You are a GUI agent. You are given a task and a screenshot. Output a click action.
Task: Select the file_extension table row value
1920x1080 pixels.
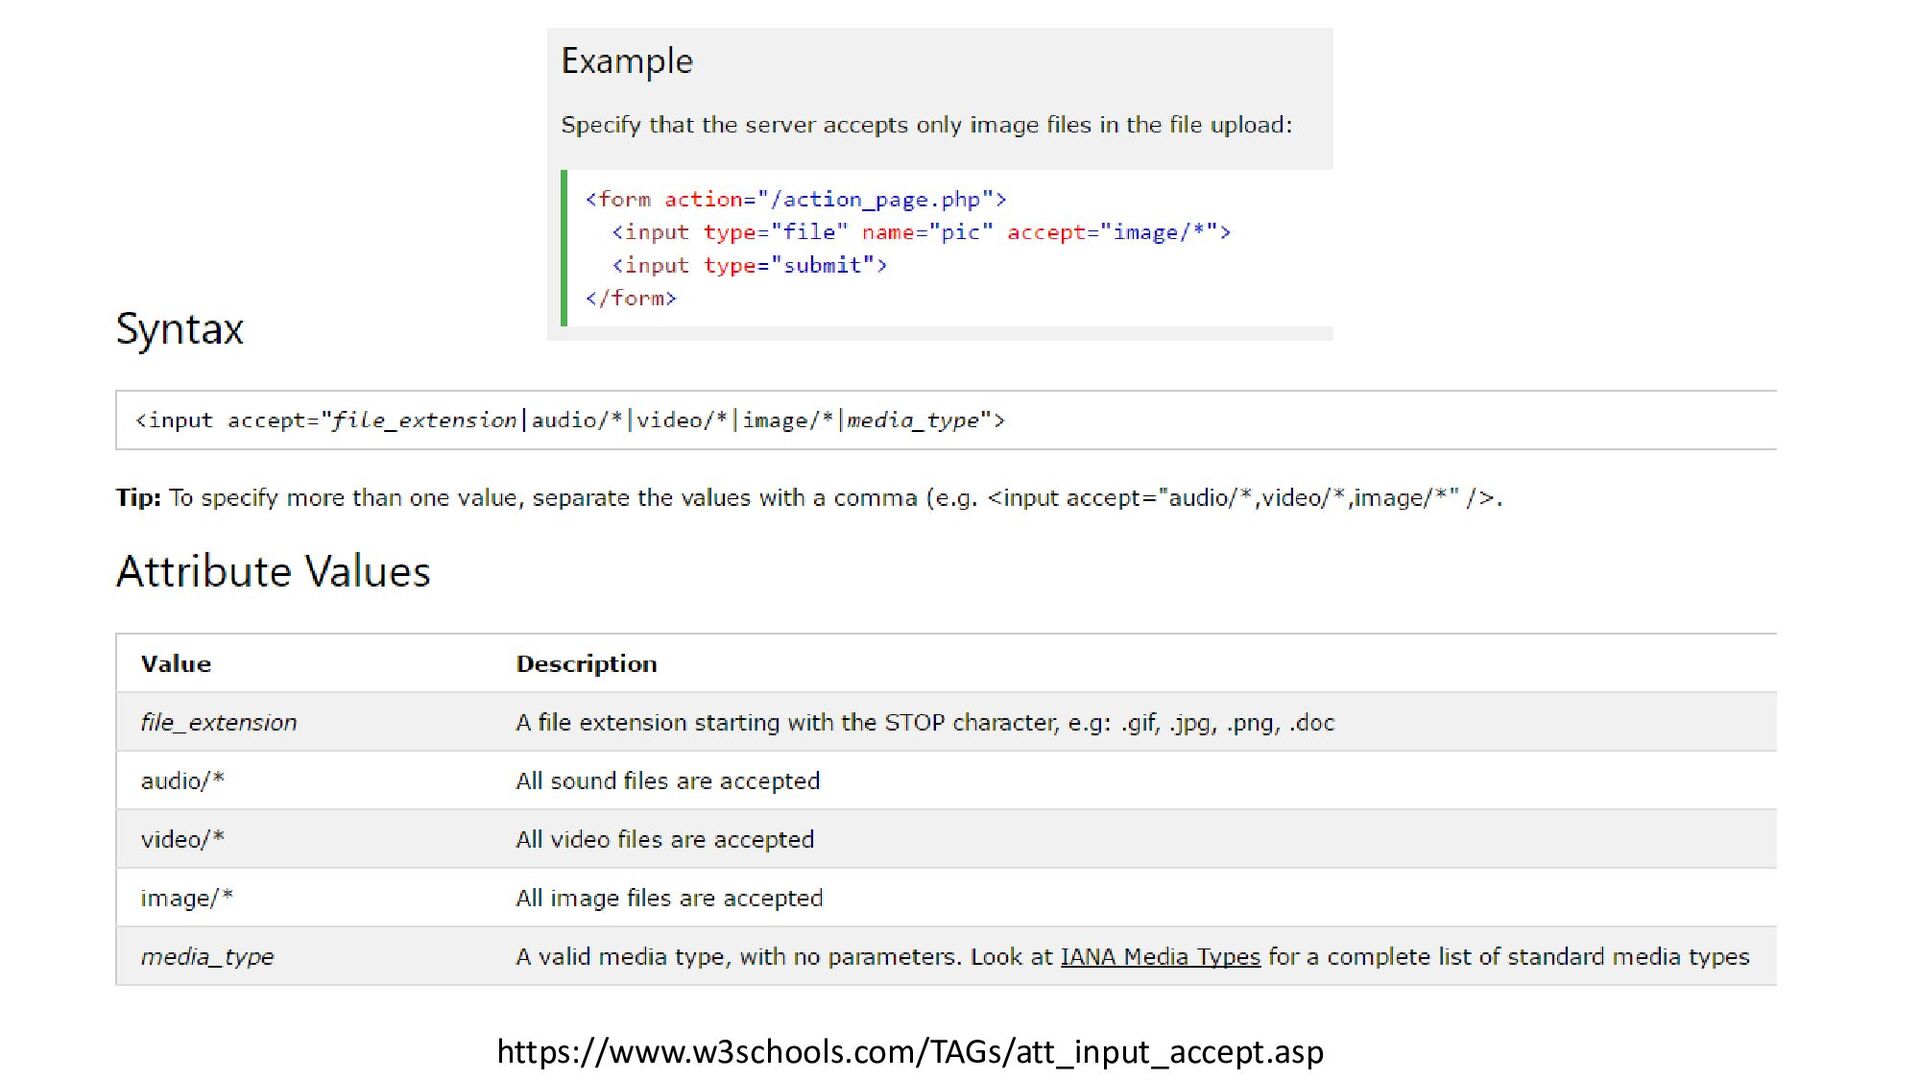tap(219, 722)
